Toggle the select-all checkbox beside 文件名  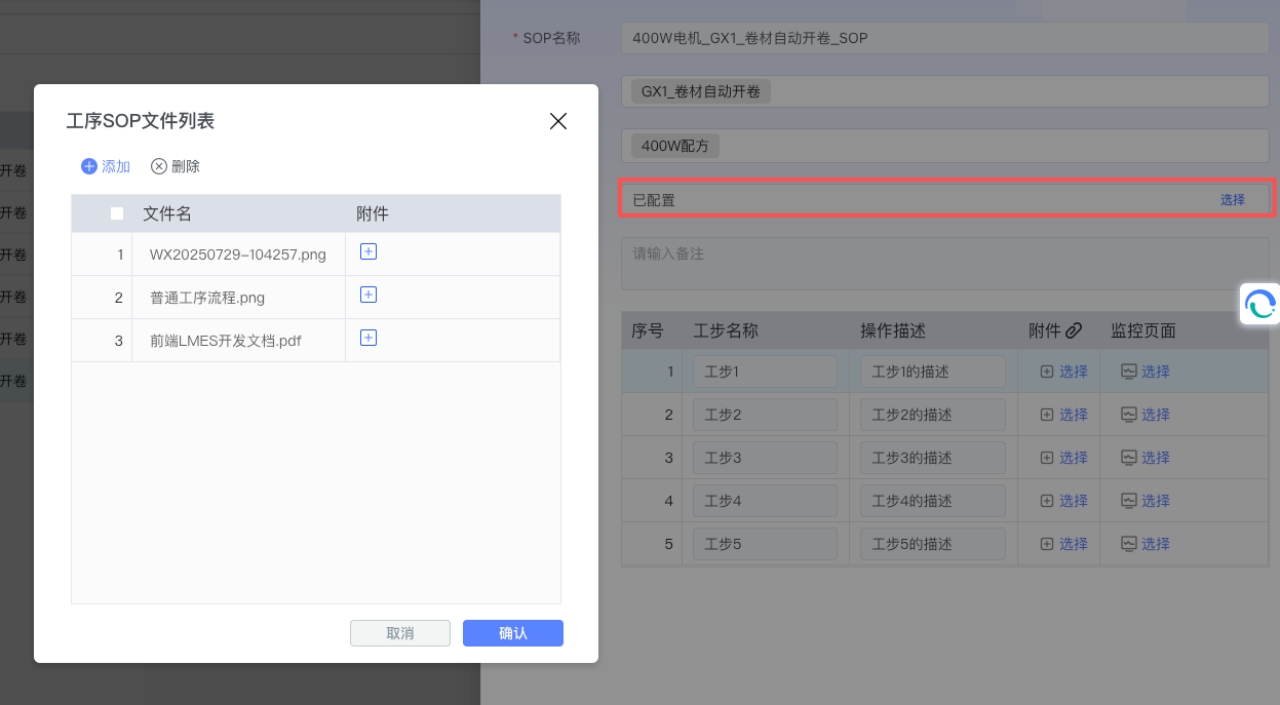pyautogui.click(x=117, y=213)
